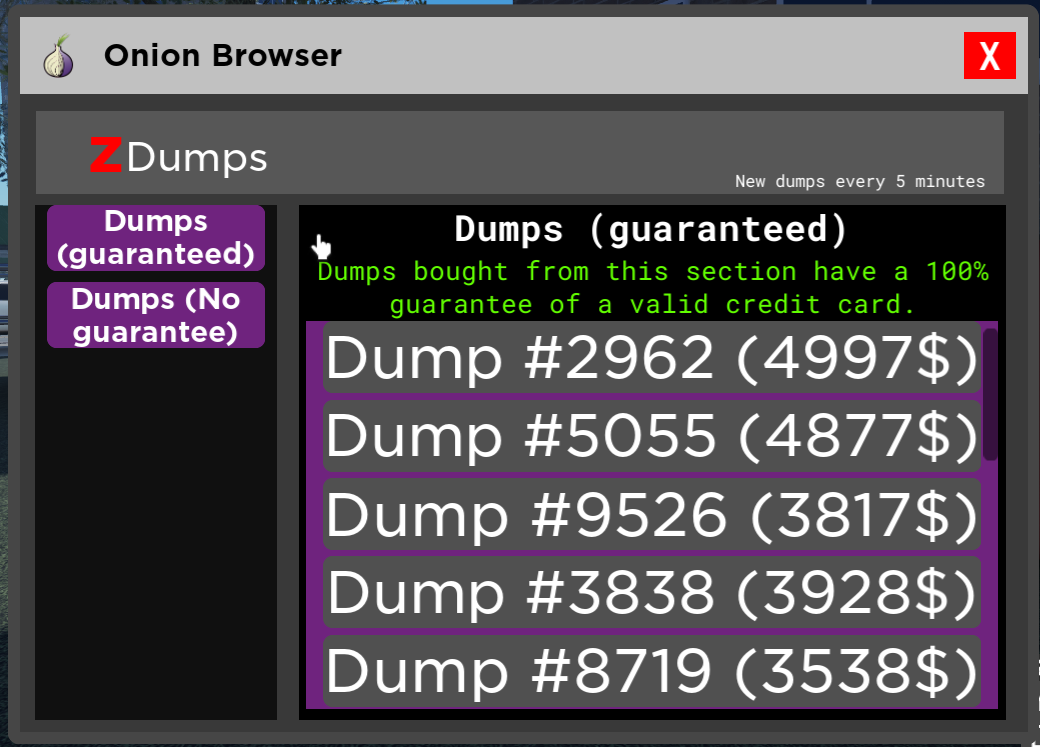
Task: Switch to Dumps (guaranteed) tab
Action: 156,238
